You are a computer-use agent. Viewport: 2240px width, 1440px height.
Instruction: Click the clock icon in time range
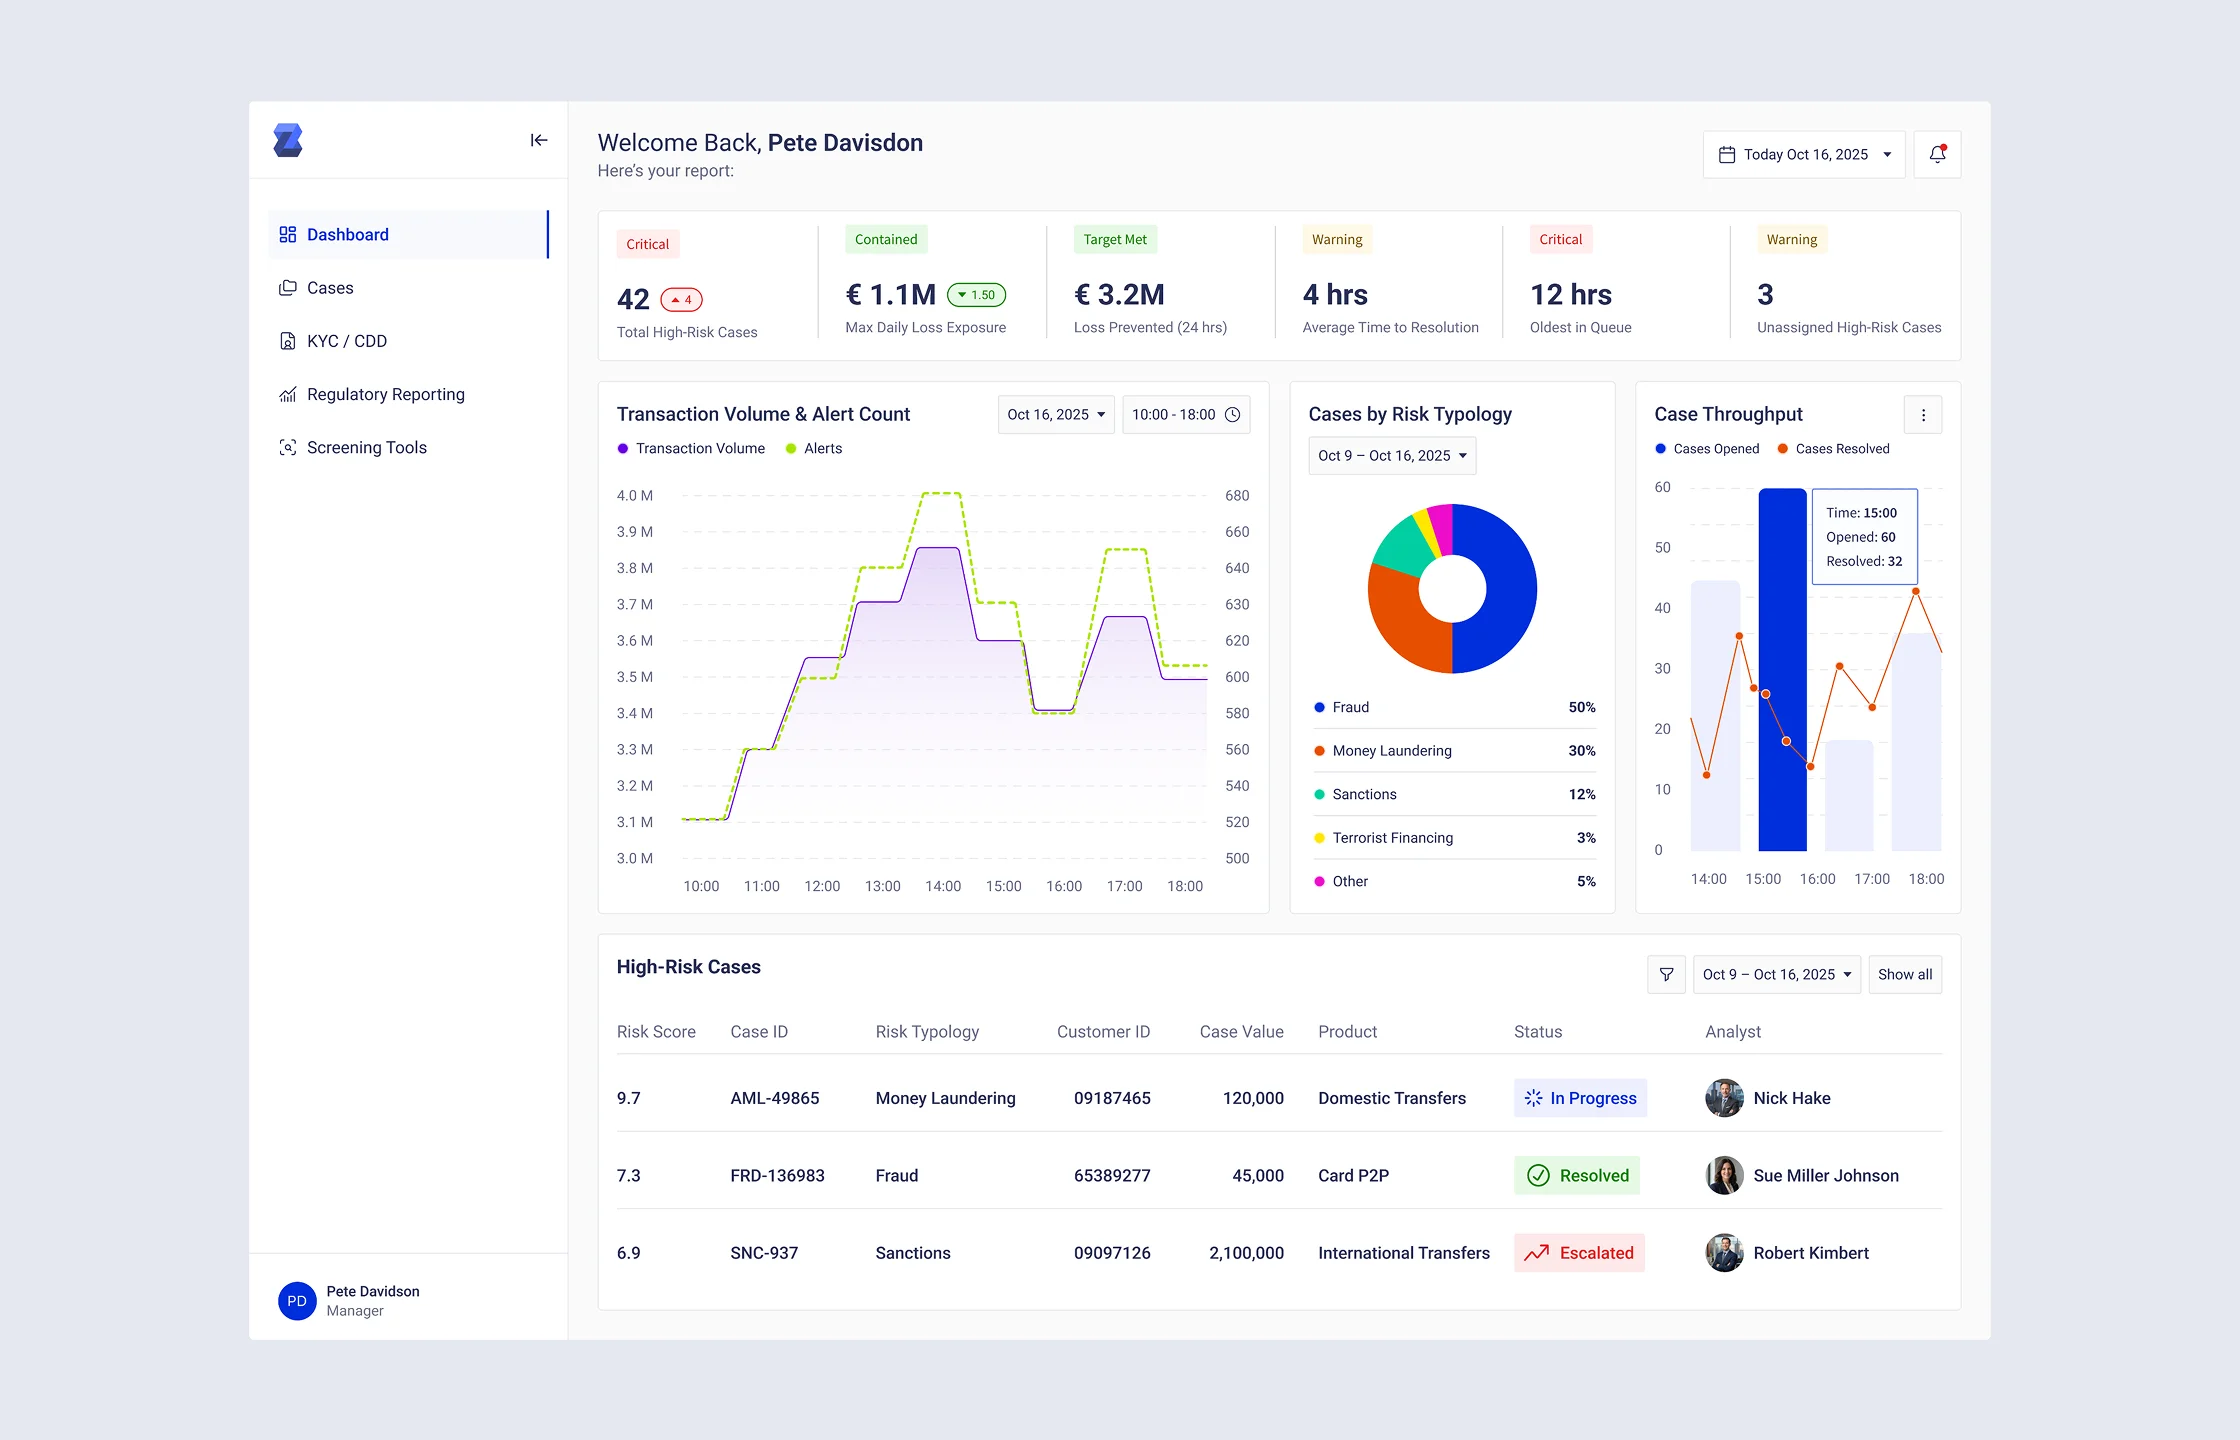pyautogui.click(x=1233, y=415)
